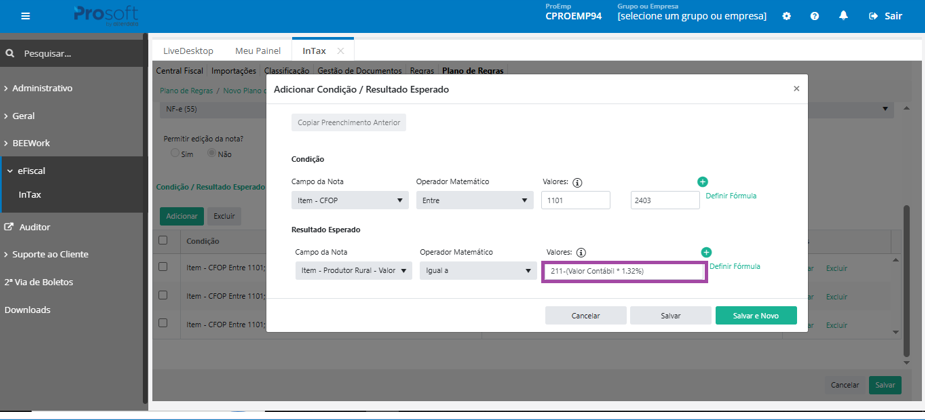925x420 pixels.
Task: Click green plus icon in Resultado Esperado row
Action: [x=706, y=252]
